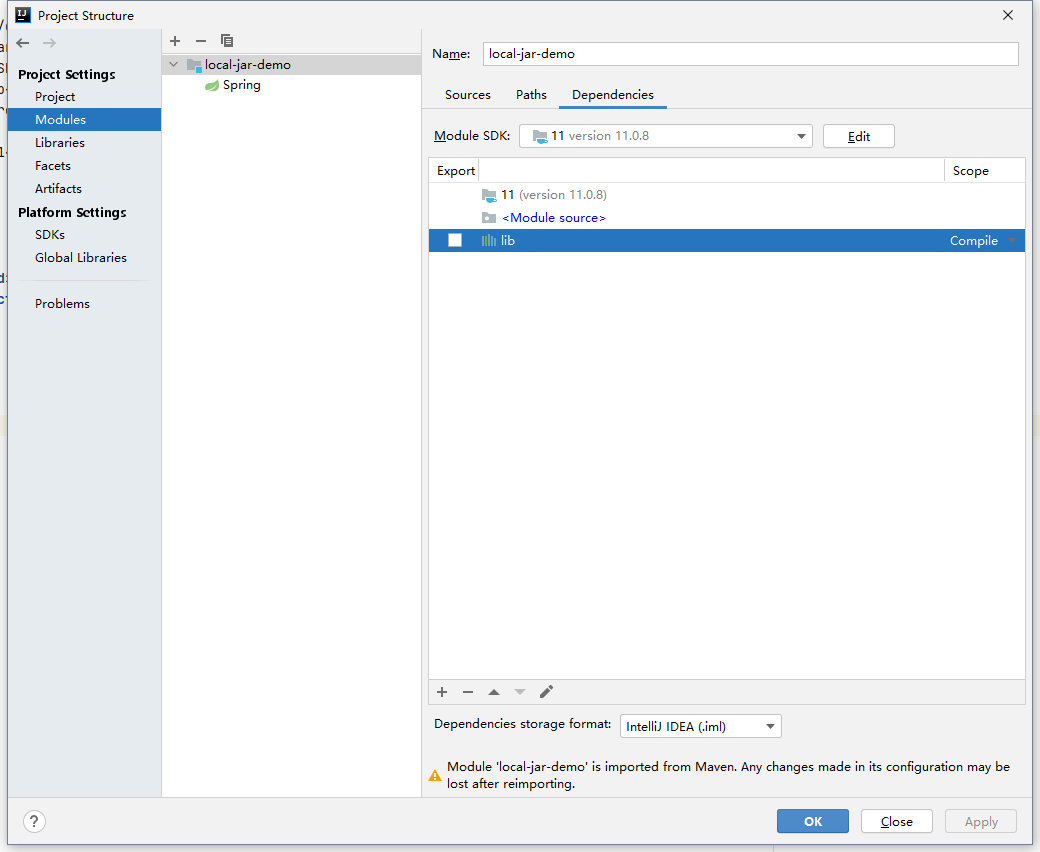Viewport: 1040px width, 852px height.
Task: Click the copy module icon
Action: point(227,41)
